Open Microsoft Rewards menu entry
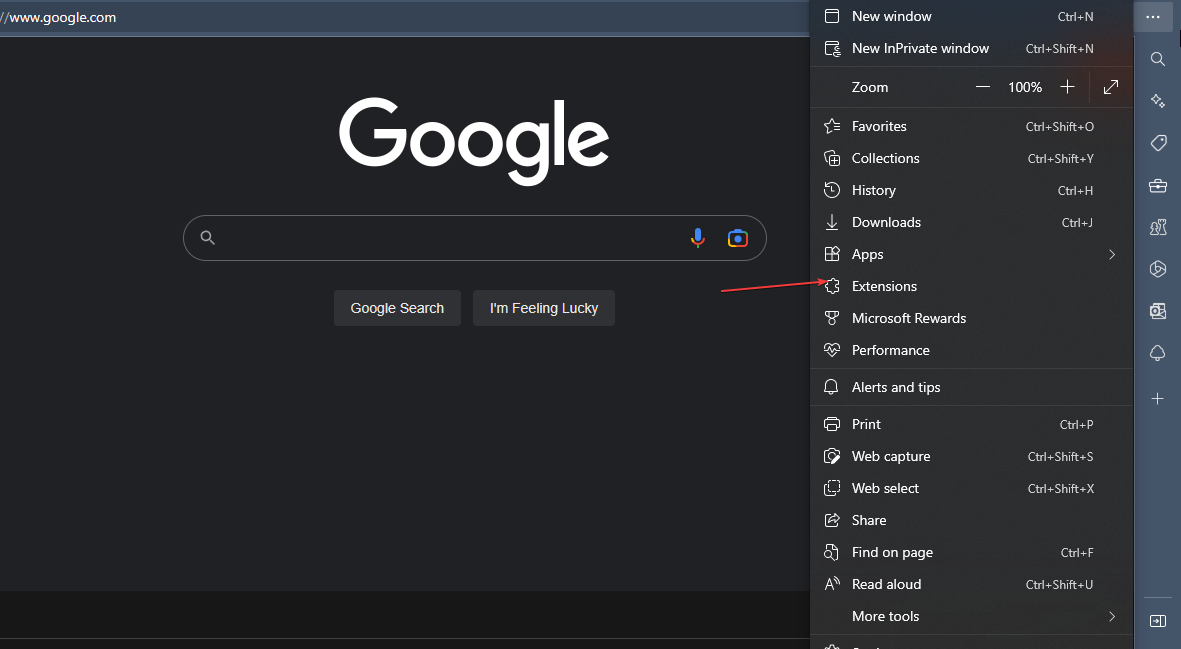Viewport: 1181px width, 649px height. click(x=972, y=318)
